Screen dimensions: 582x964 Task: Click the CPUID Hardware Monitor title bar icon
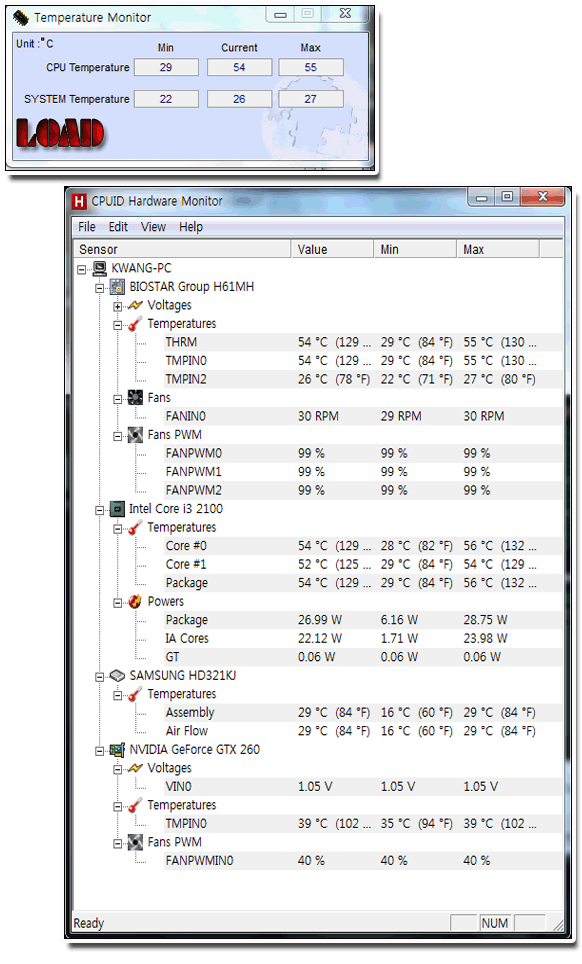click(x=79, y=202)
